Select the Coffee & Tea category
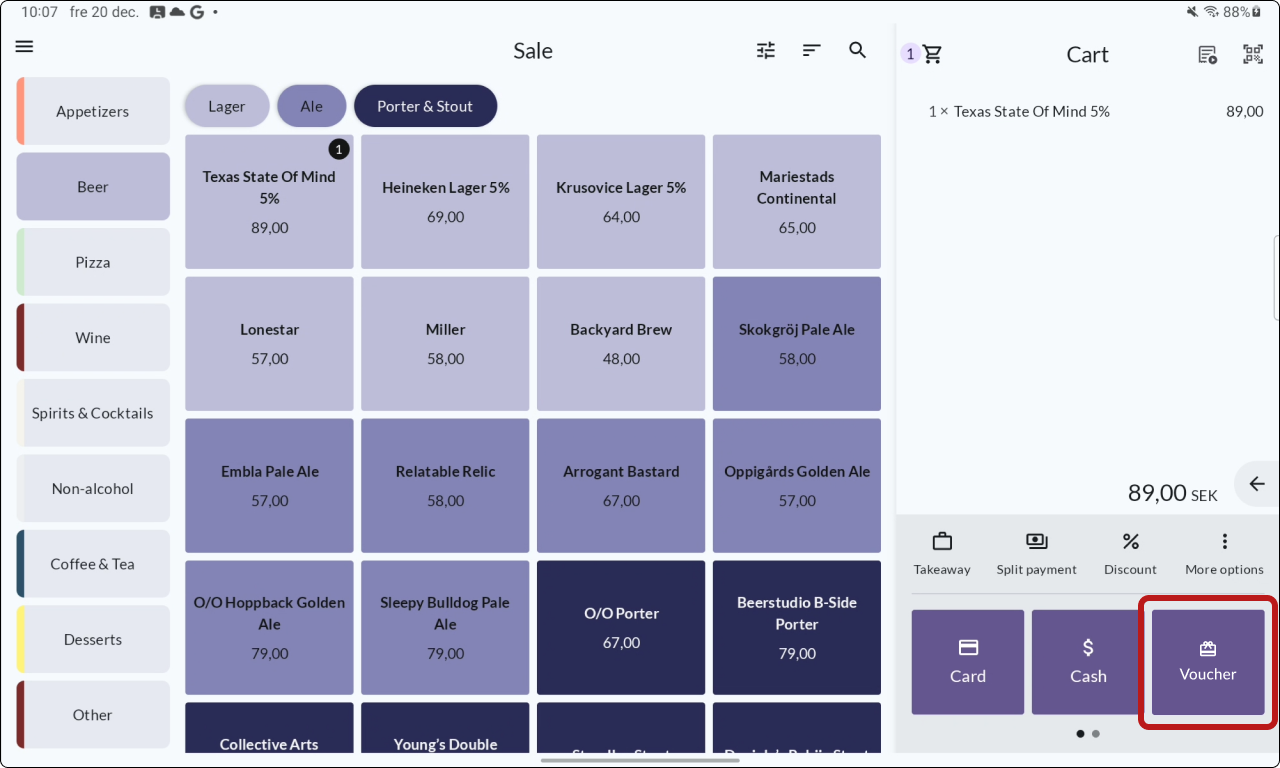 tap(93, 564)
